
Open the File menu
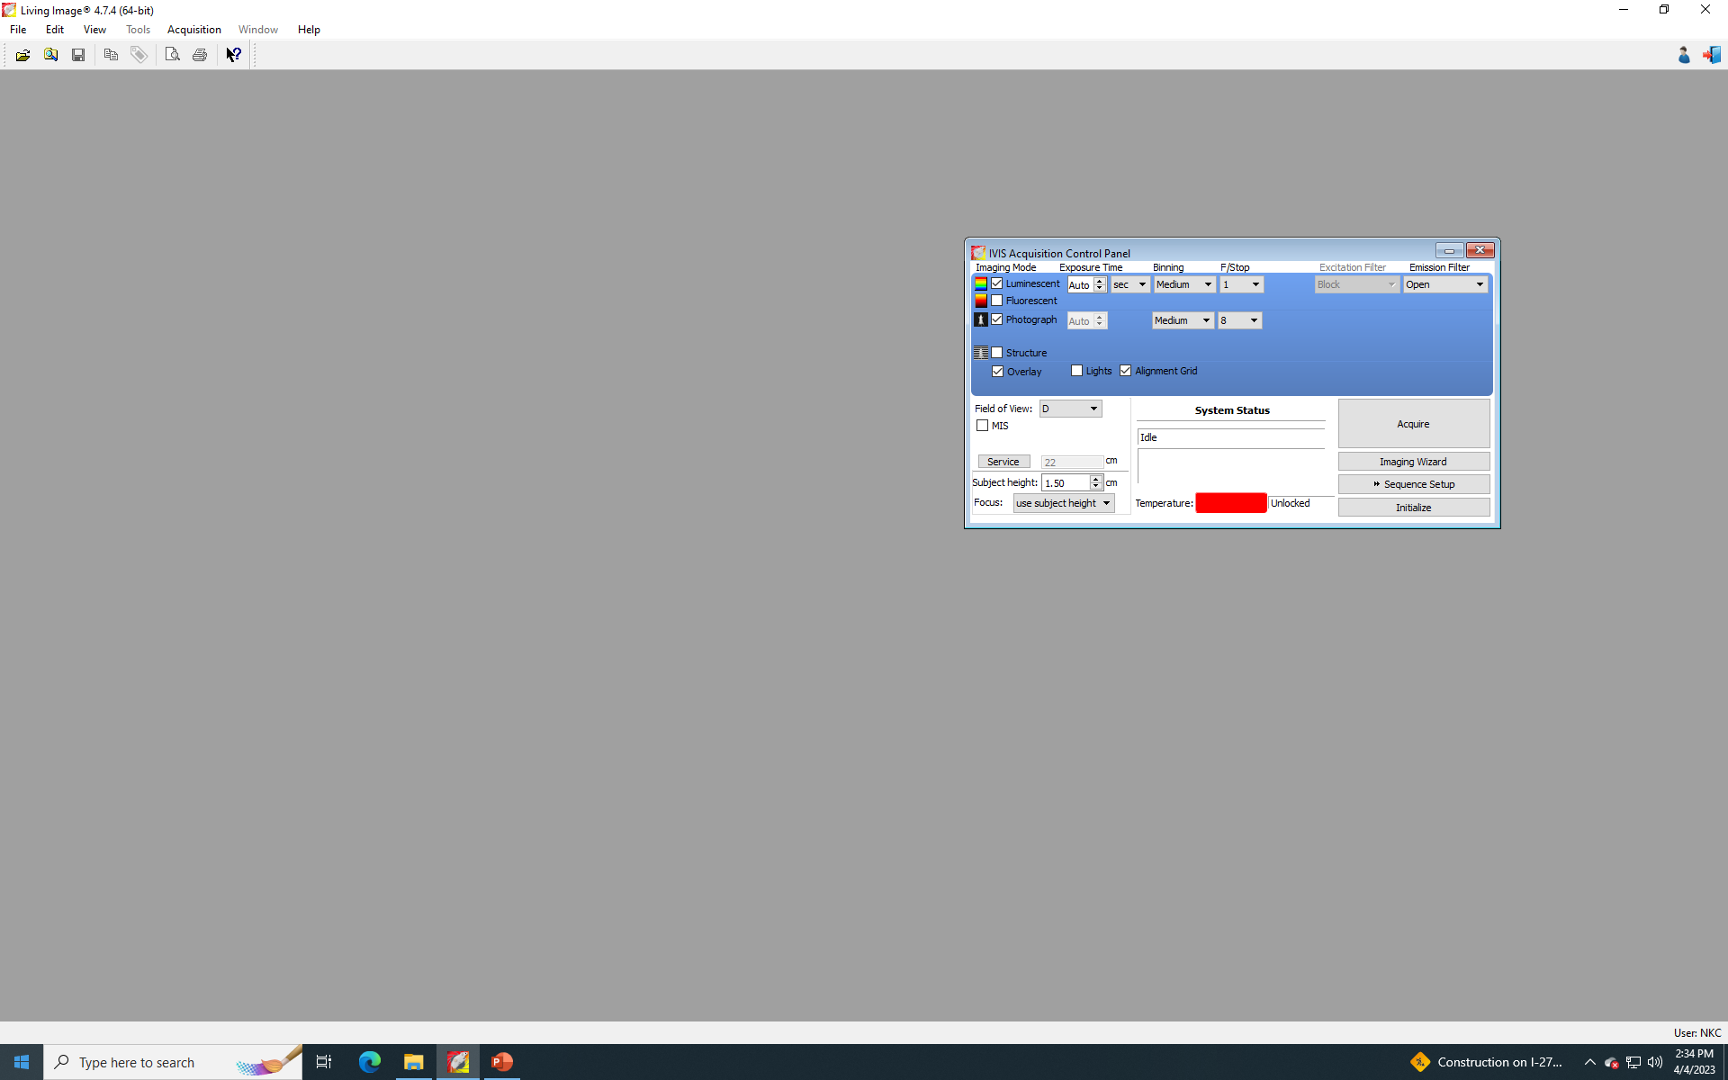click(18, 30)
